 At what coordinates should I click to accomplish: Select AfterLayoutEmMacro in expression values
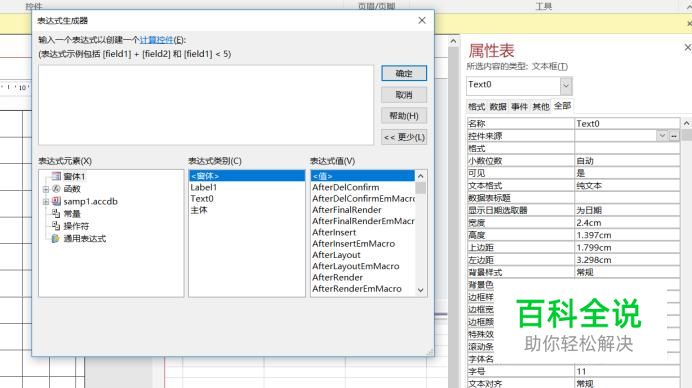pos(363,266)
